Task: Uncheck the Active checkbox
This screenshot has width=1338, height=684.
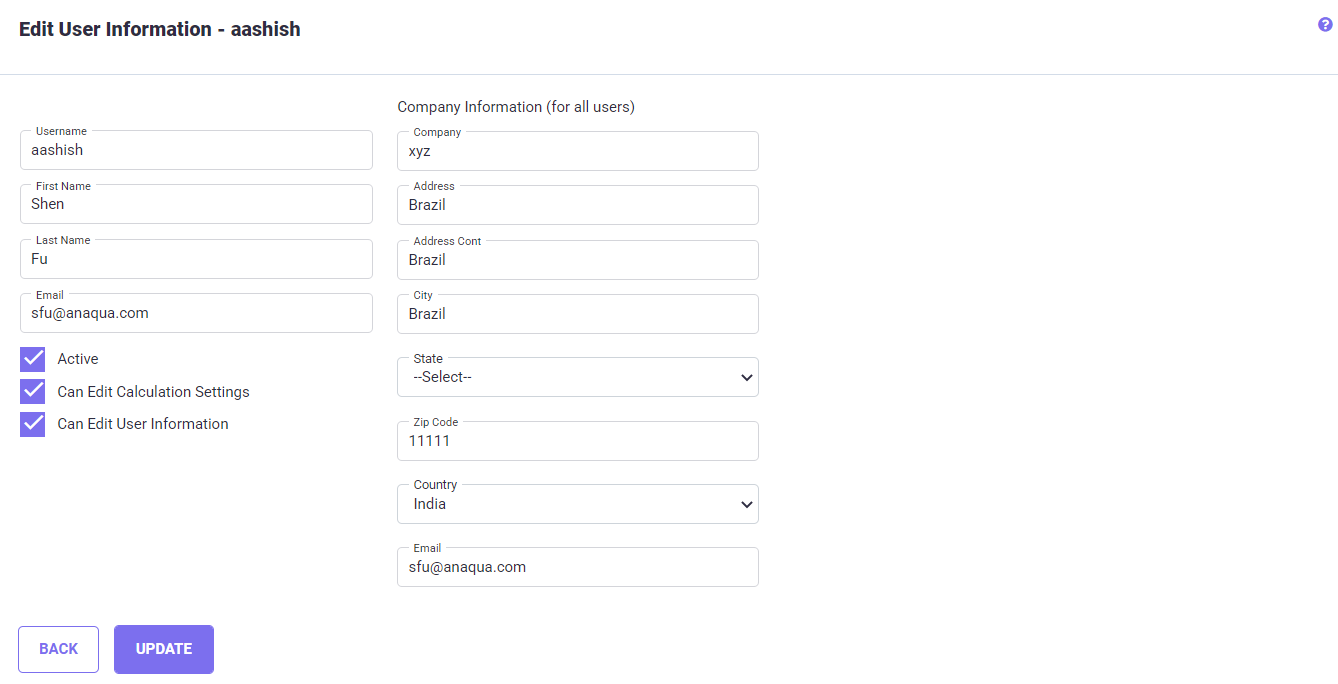Action: pyautogui.click(x=33, y=359)
